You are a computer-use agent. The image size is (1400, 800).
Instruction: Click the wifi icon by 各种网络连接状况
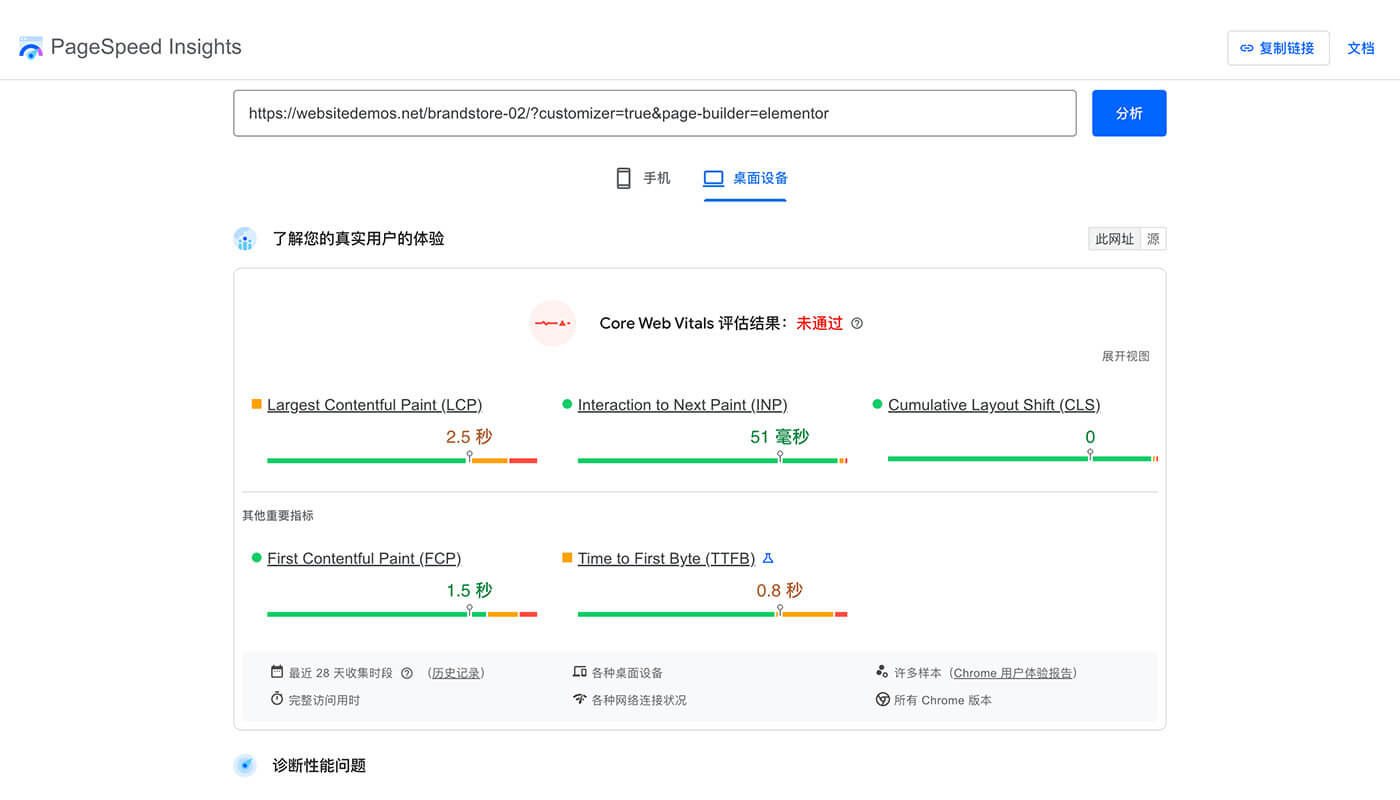[579, 699]
